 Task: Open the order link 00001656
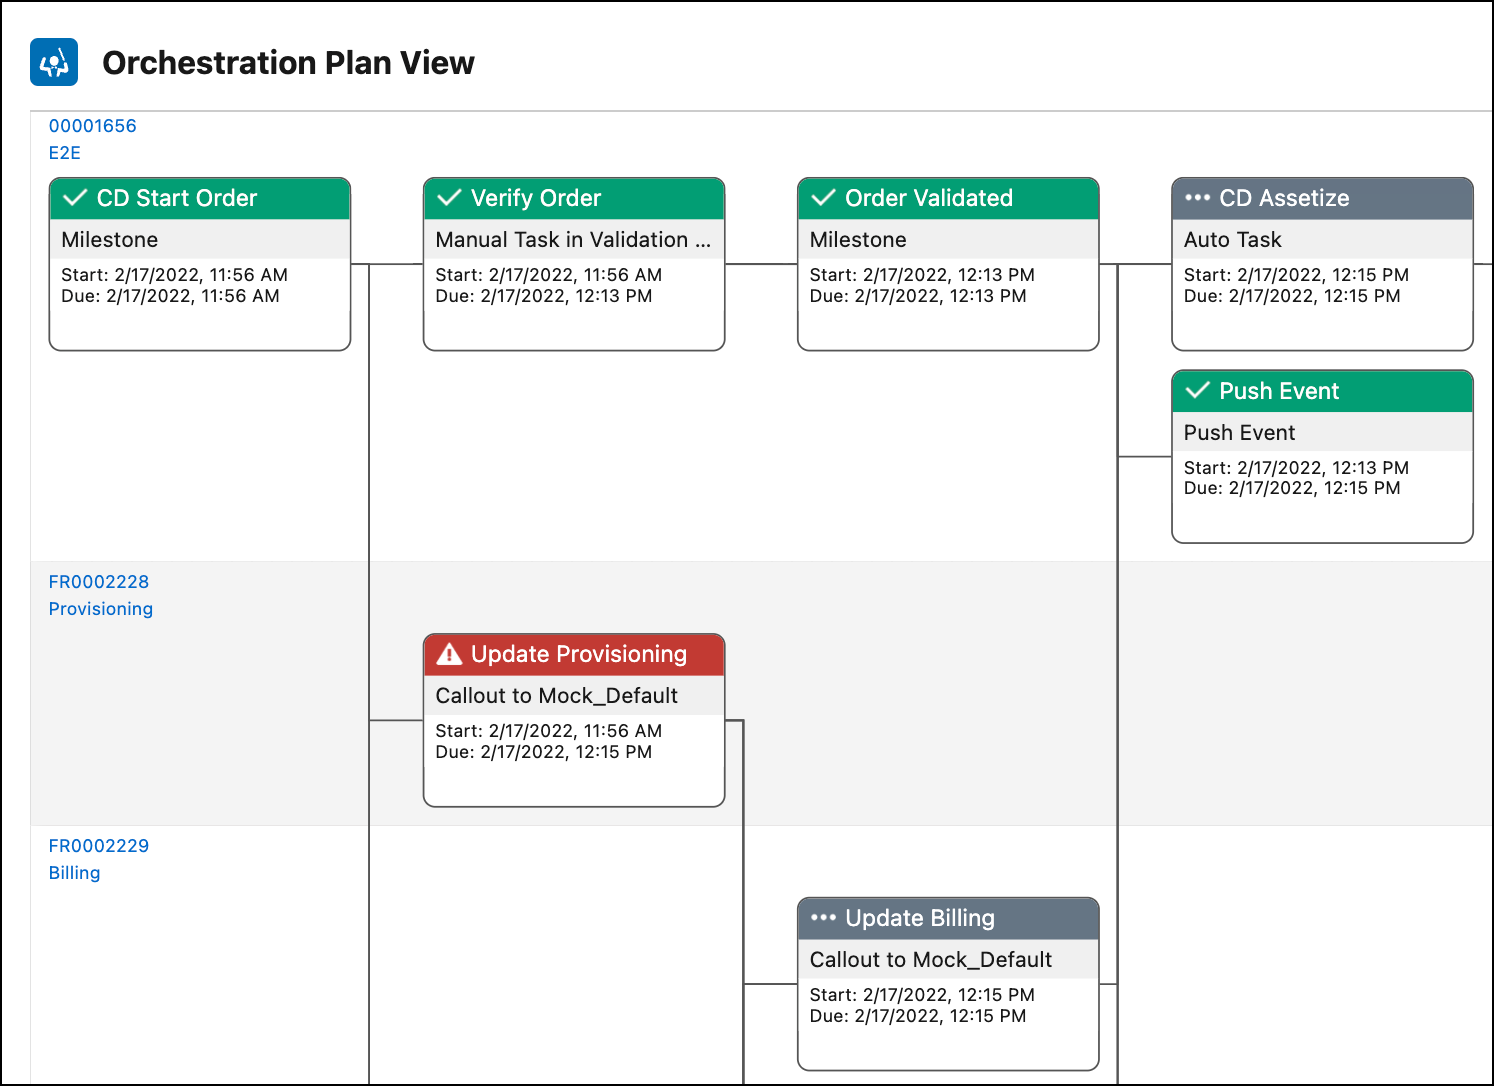[93, 125]
